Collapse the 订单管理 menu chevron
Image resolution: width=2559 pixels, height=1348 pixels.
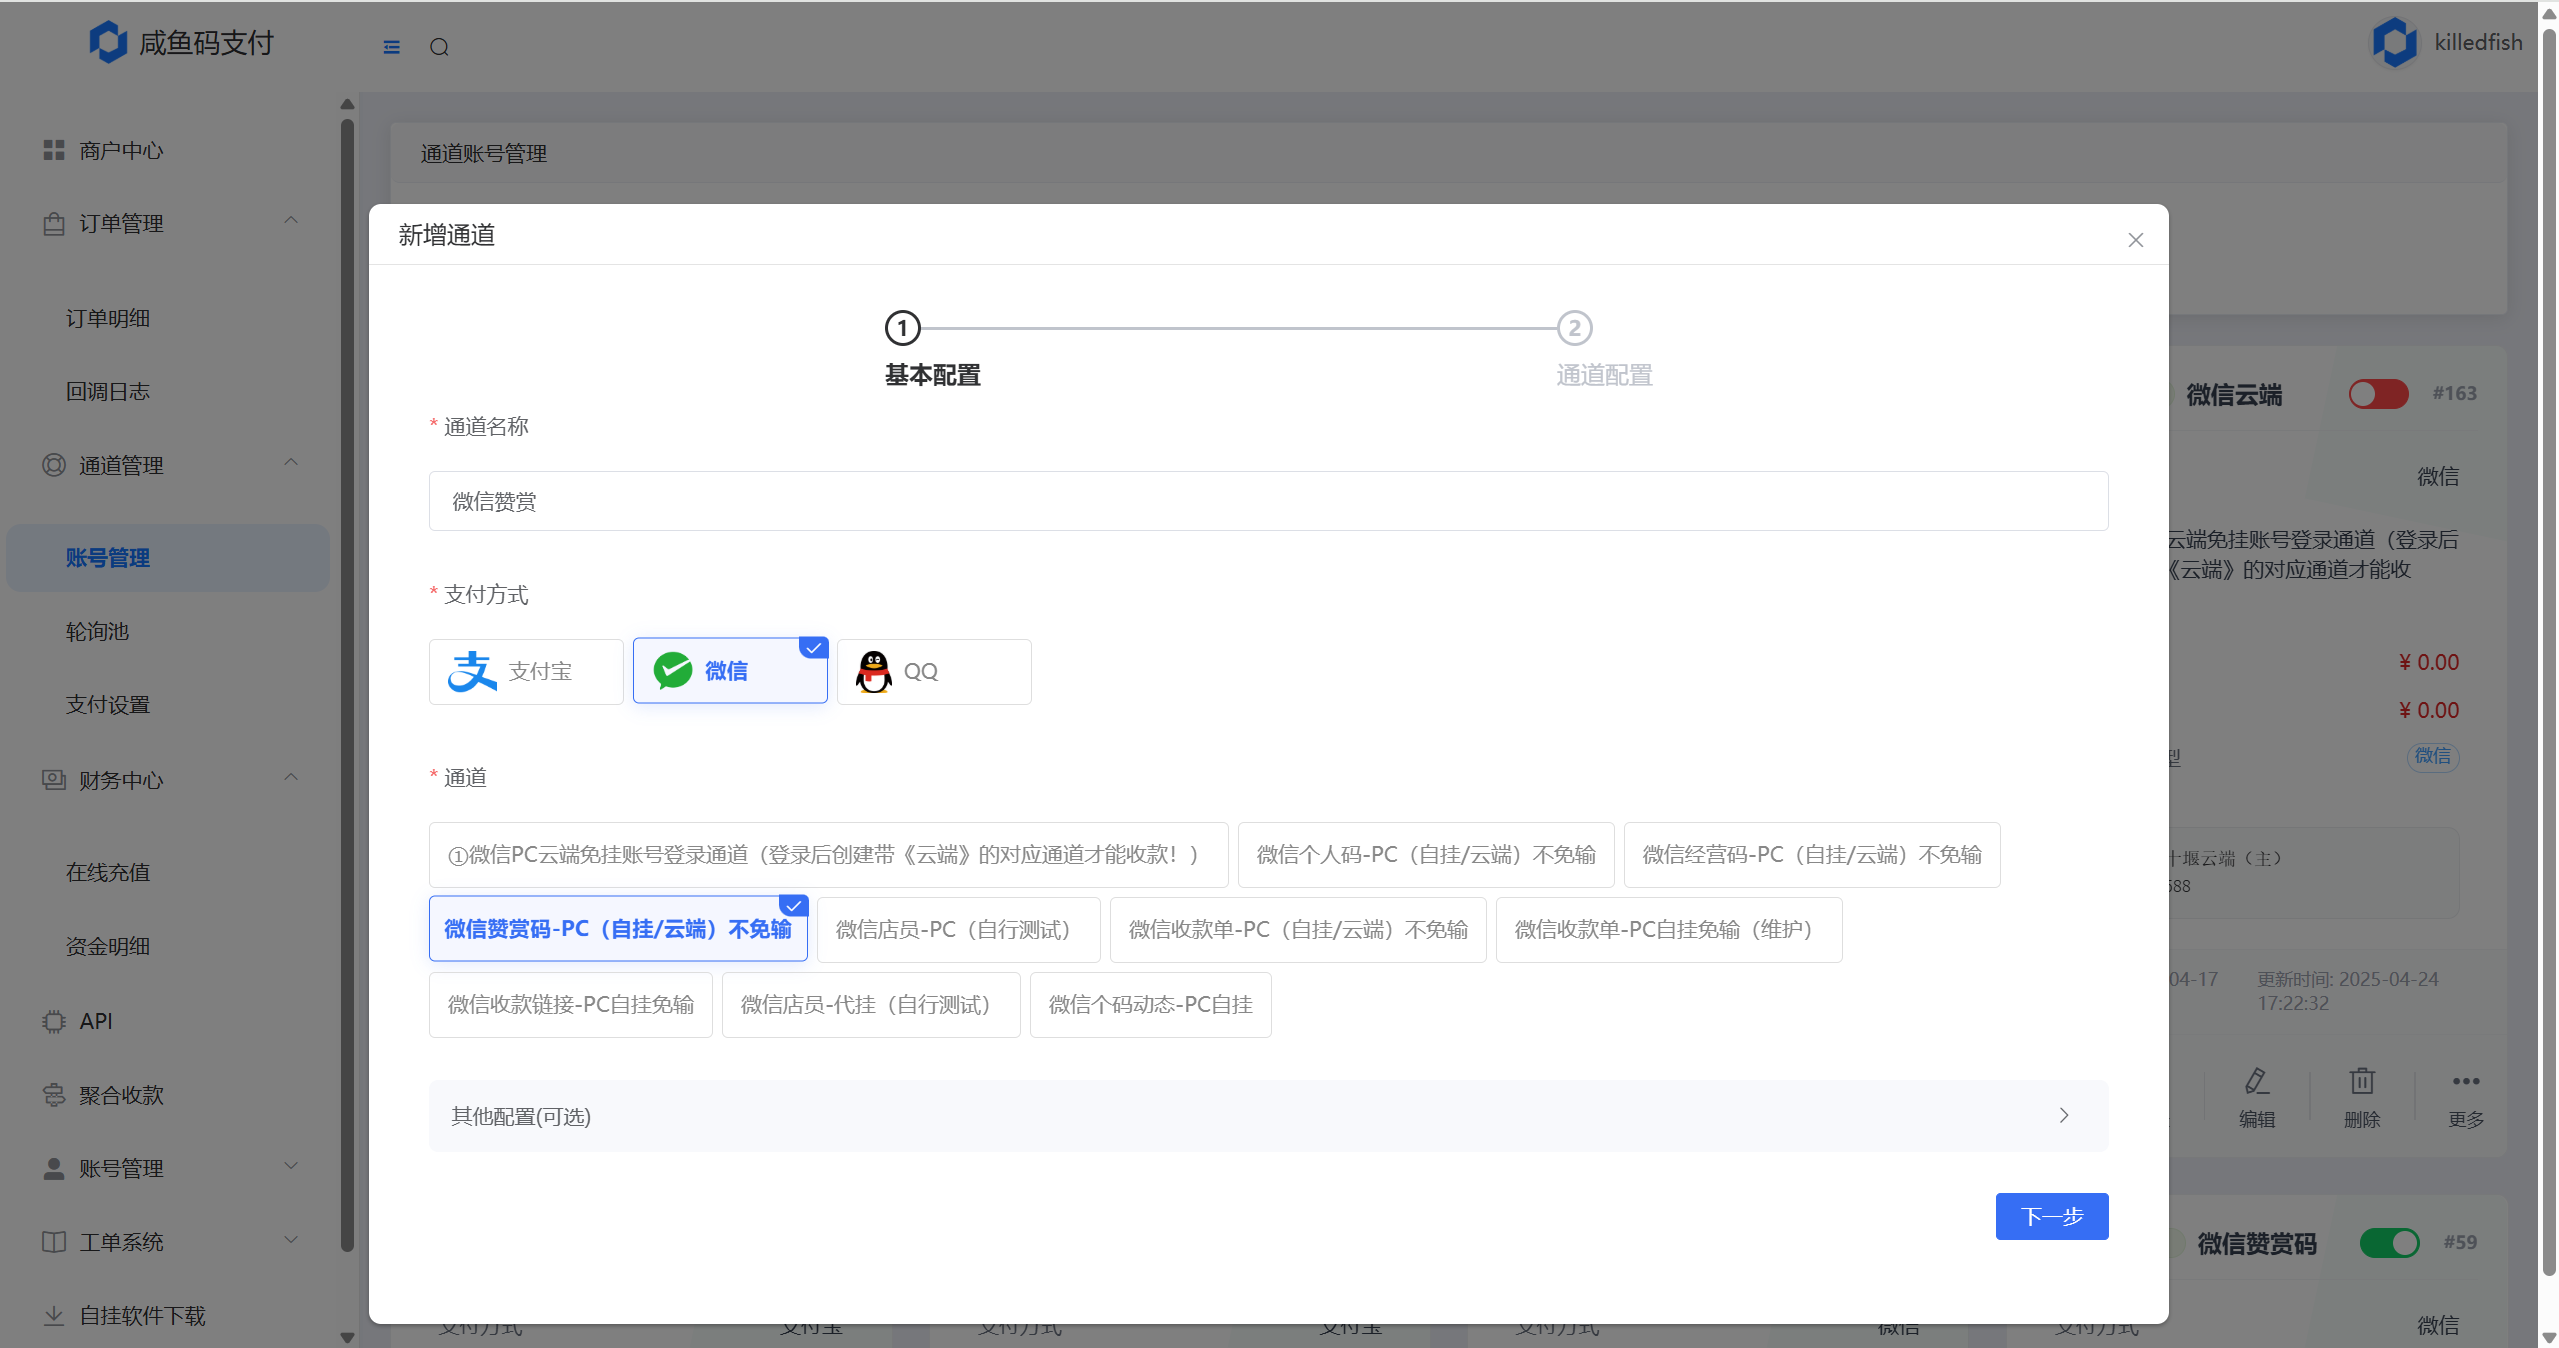click(x=291, y=221)
